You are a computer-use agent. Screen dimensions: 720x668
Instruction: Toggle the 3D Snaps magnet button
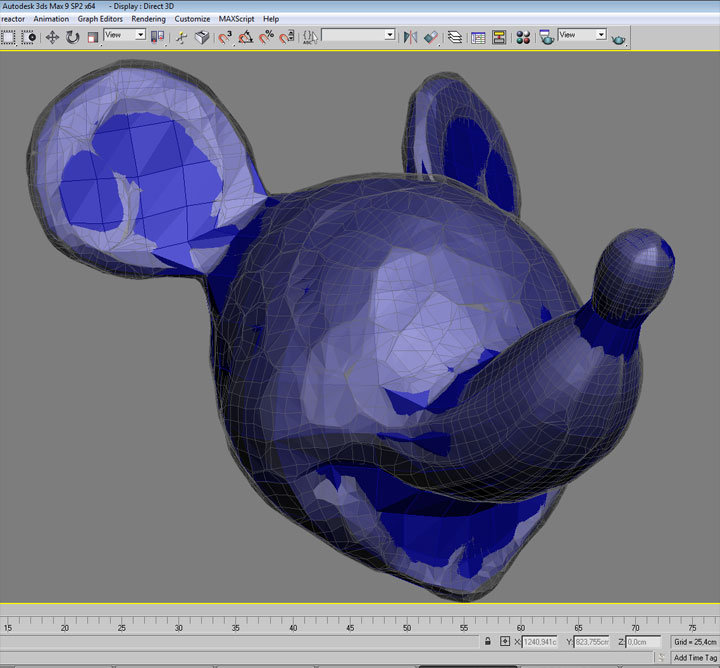pos(225,37)
